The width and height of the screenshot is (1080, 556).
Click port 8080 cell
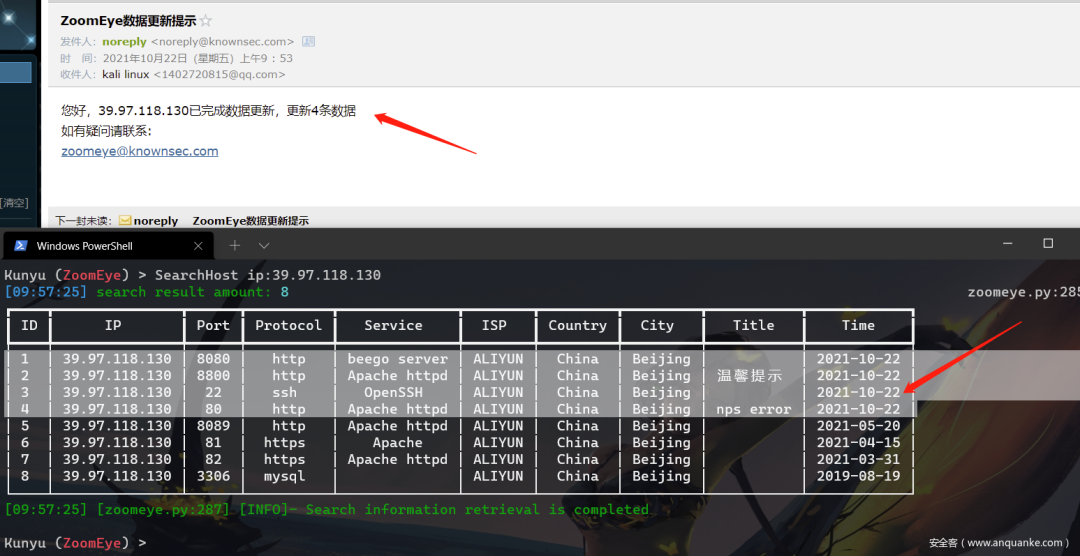point(214,359)
